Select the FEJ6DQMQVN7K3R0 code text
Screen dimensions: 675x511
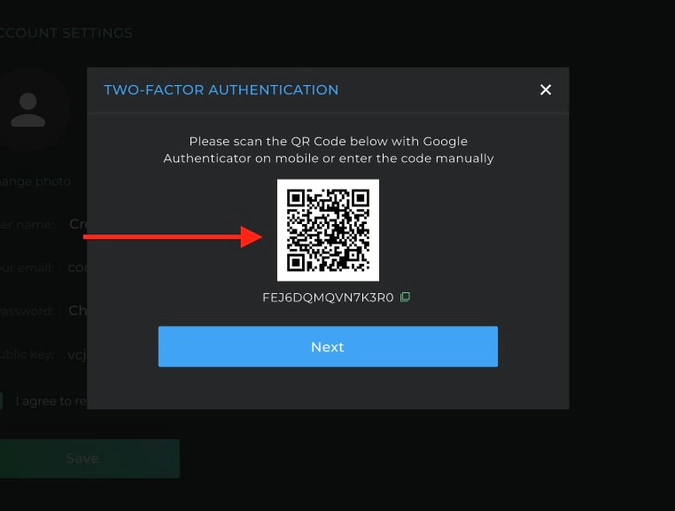pos(328,297)
